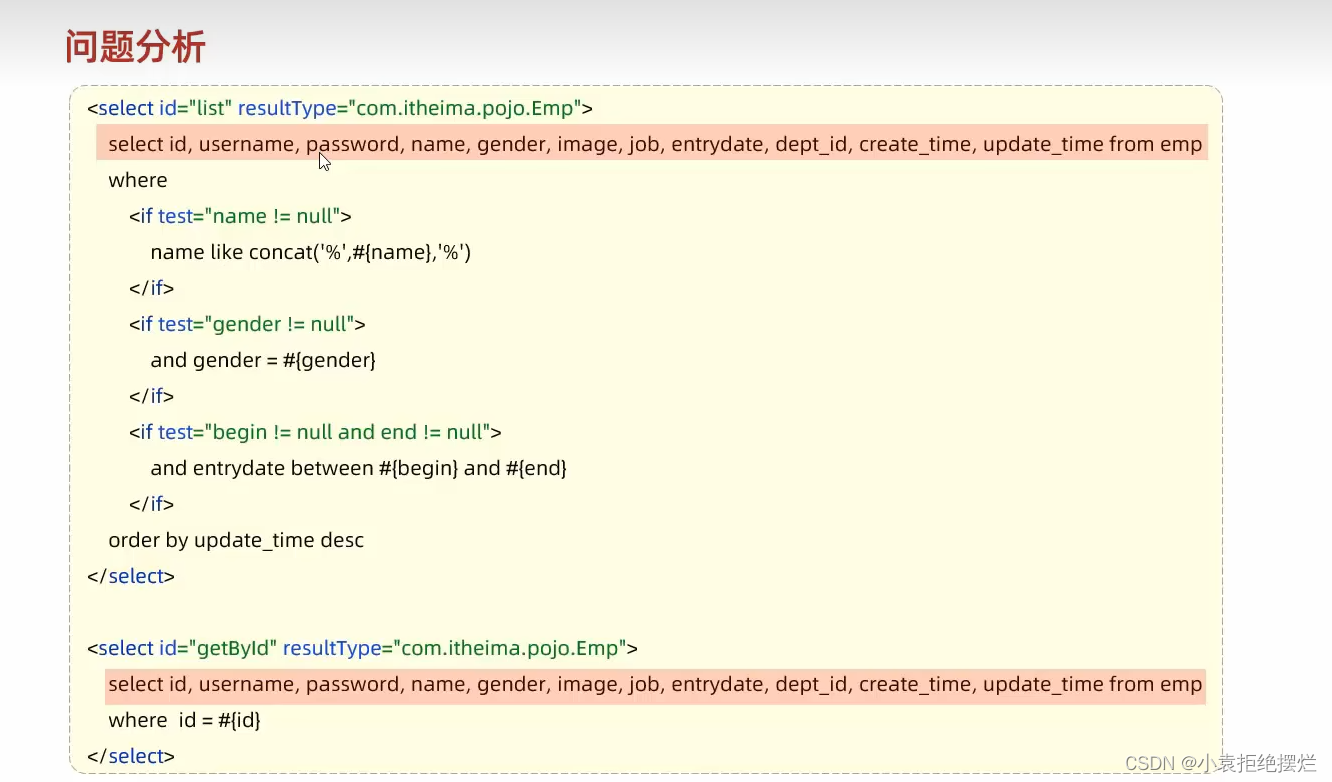Click line 'and gender = #{gender}'
This screenshot has height=782, width=1332.
coord(263,360)
